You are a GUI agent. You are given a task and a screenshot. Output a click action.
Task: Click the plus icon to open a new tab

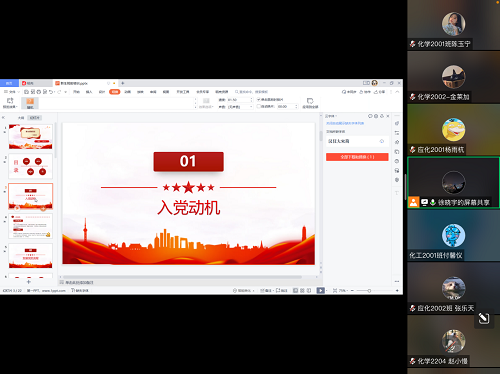click(x=123, y=83)
